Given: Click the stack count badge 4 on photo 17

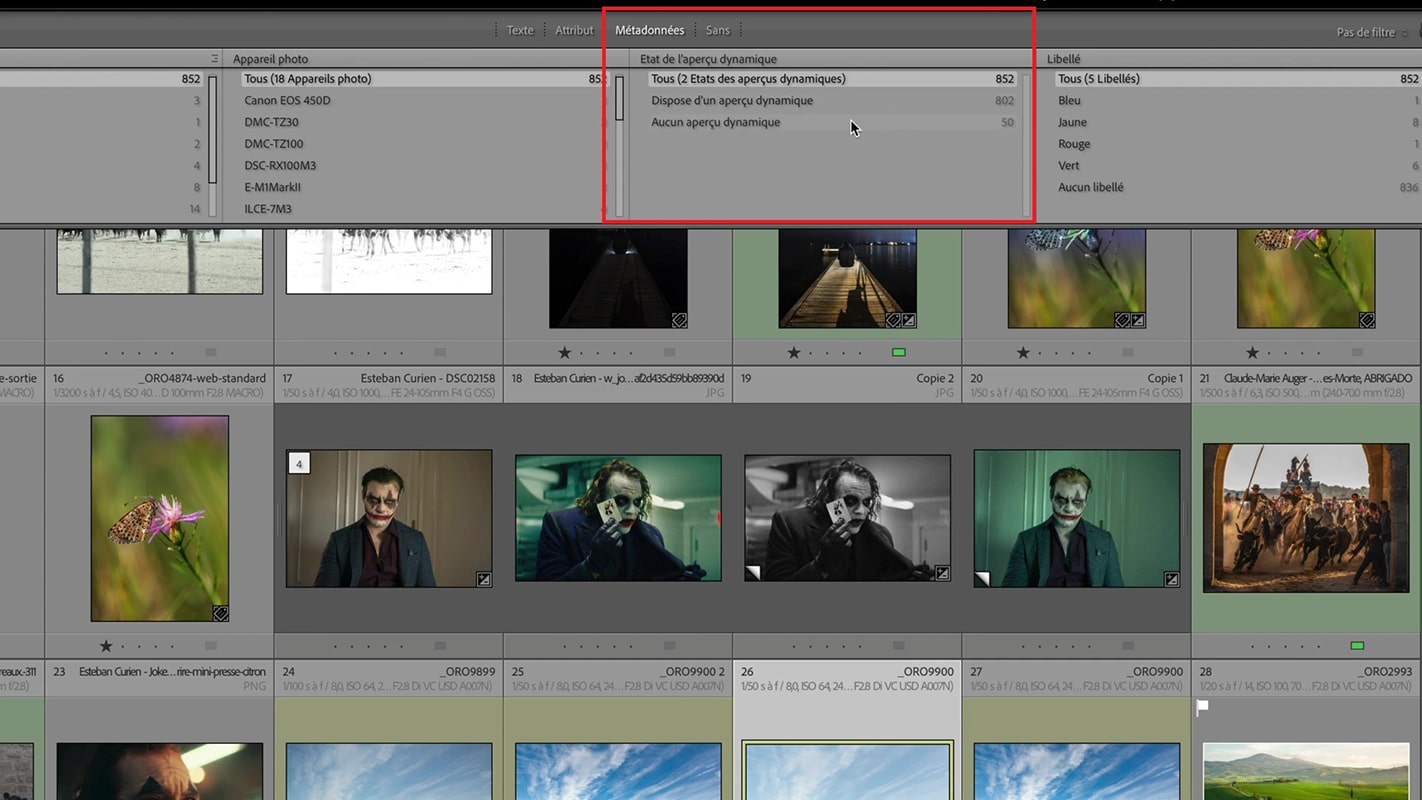Looking at the screenshot, I should 298,462.
